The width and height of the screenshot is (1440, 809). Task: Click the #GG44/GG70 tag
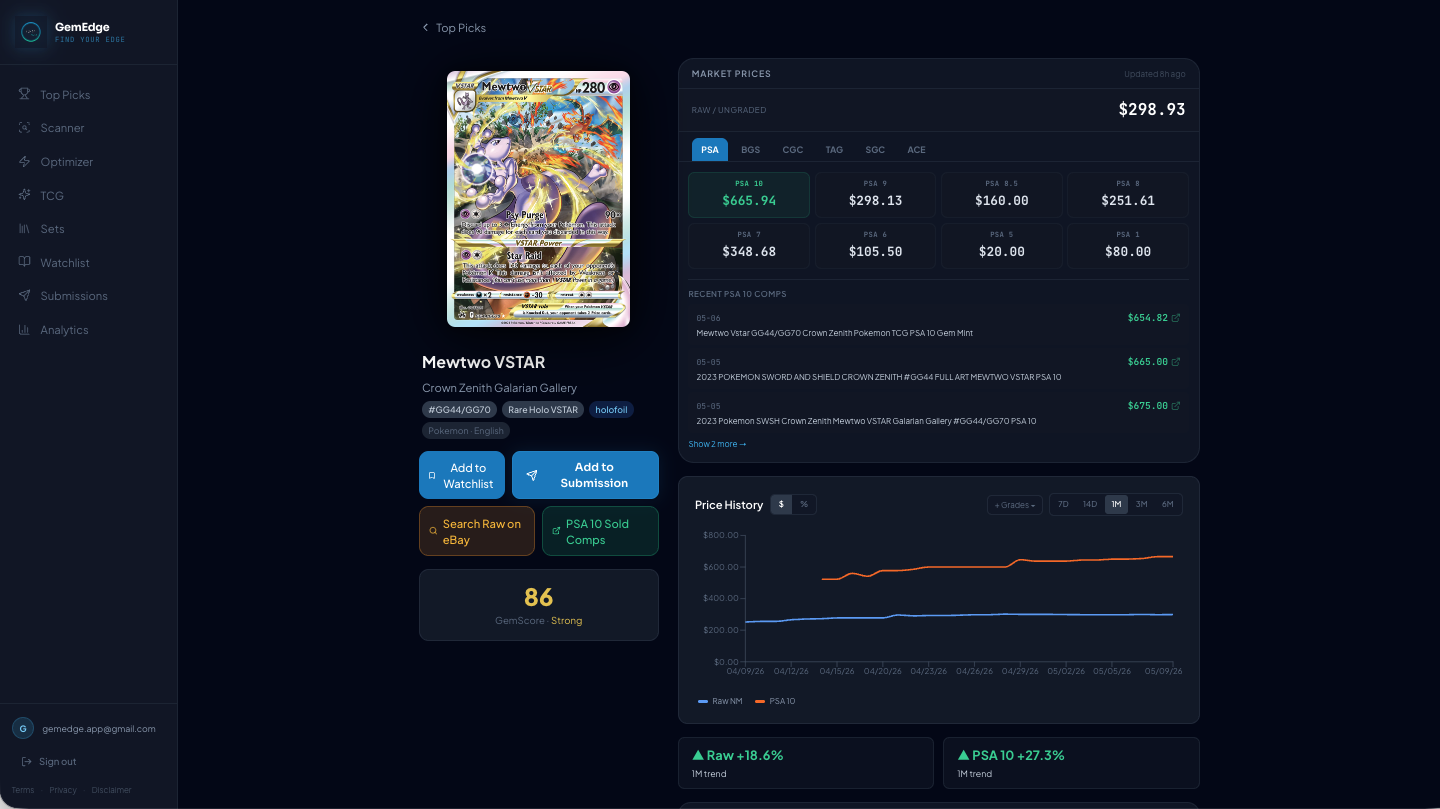460,410
